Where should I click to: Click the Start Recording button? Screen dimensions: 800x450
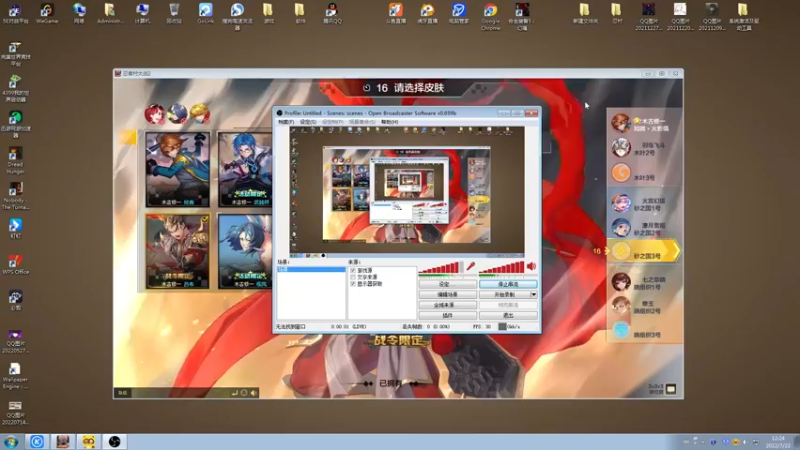(505, 294)
